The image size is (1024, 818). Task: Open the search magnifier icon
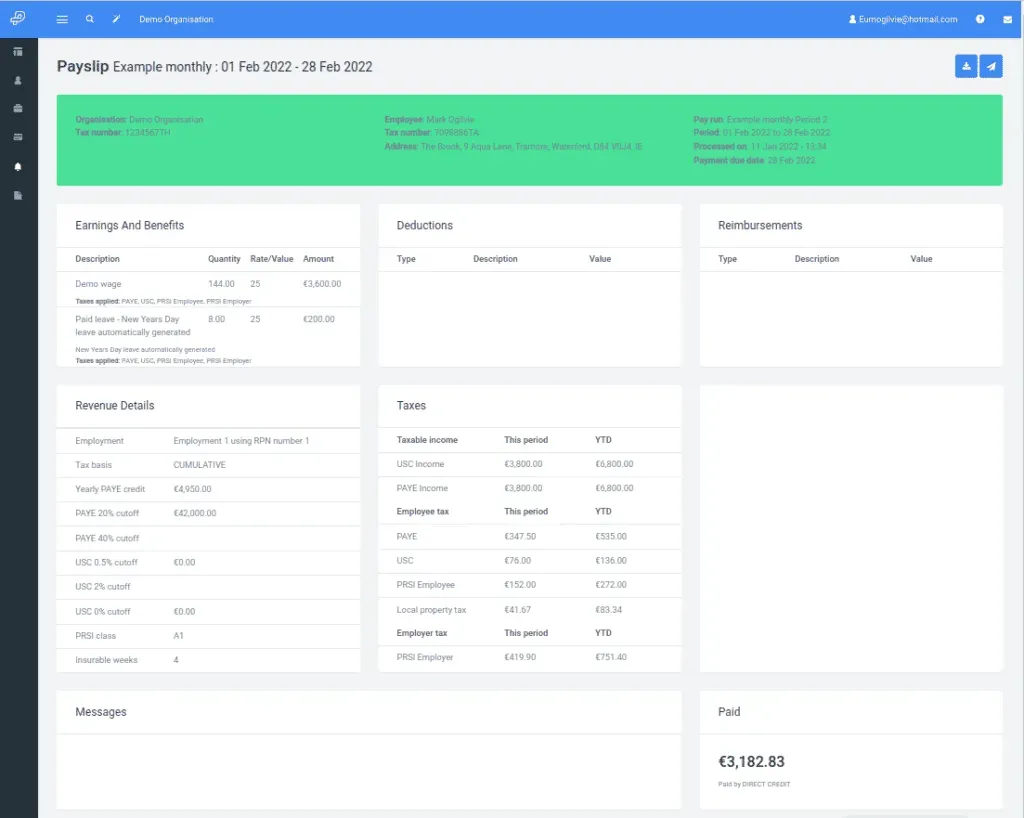tap(90, 19)
